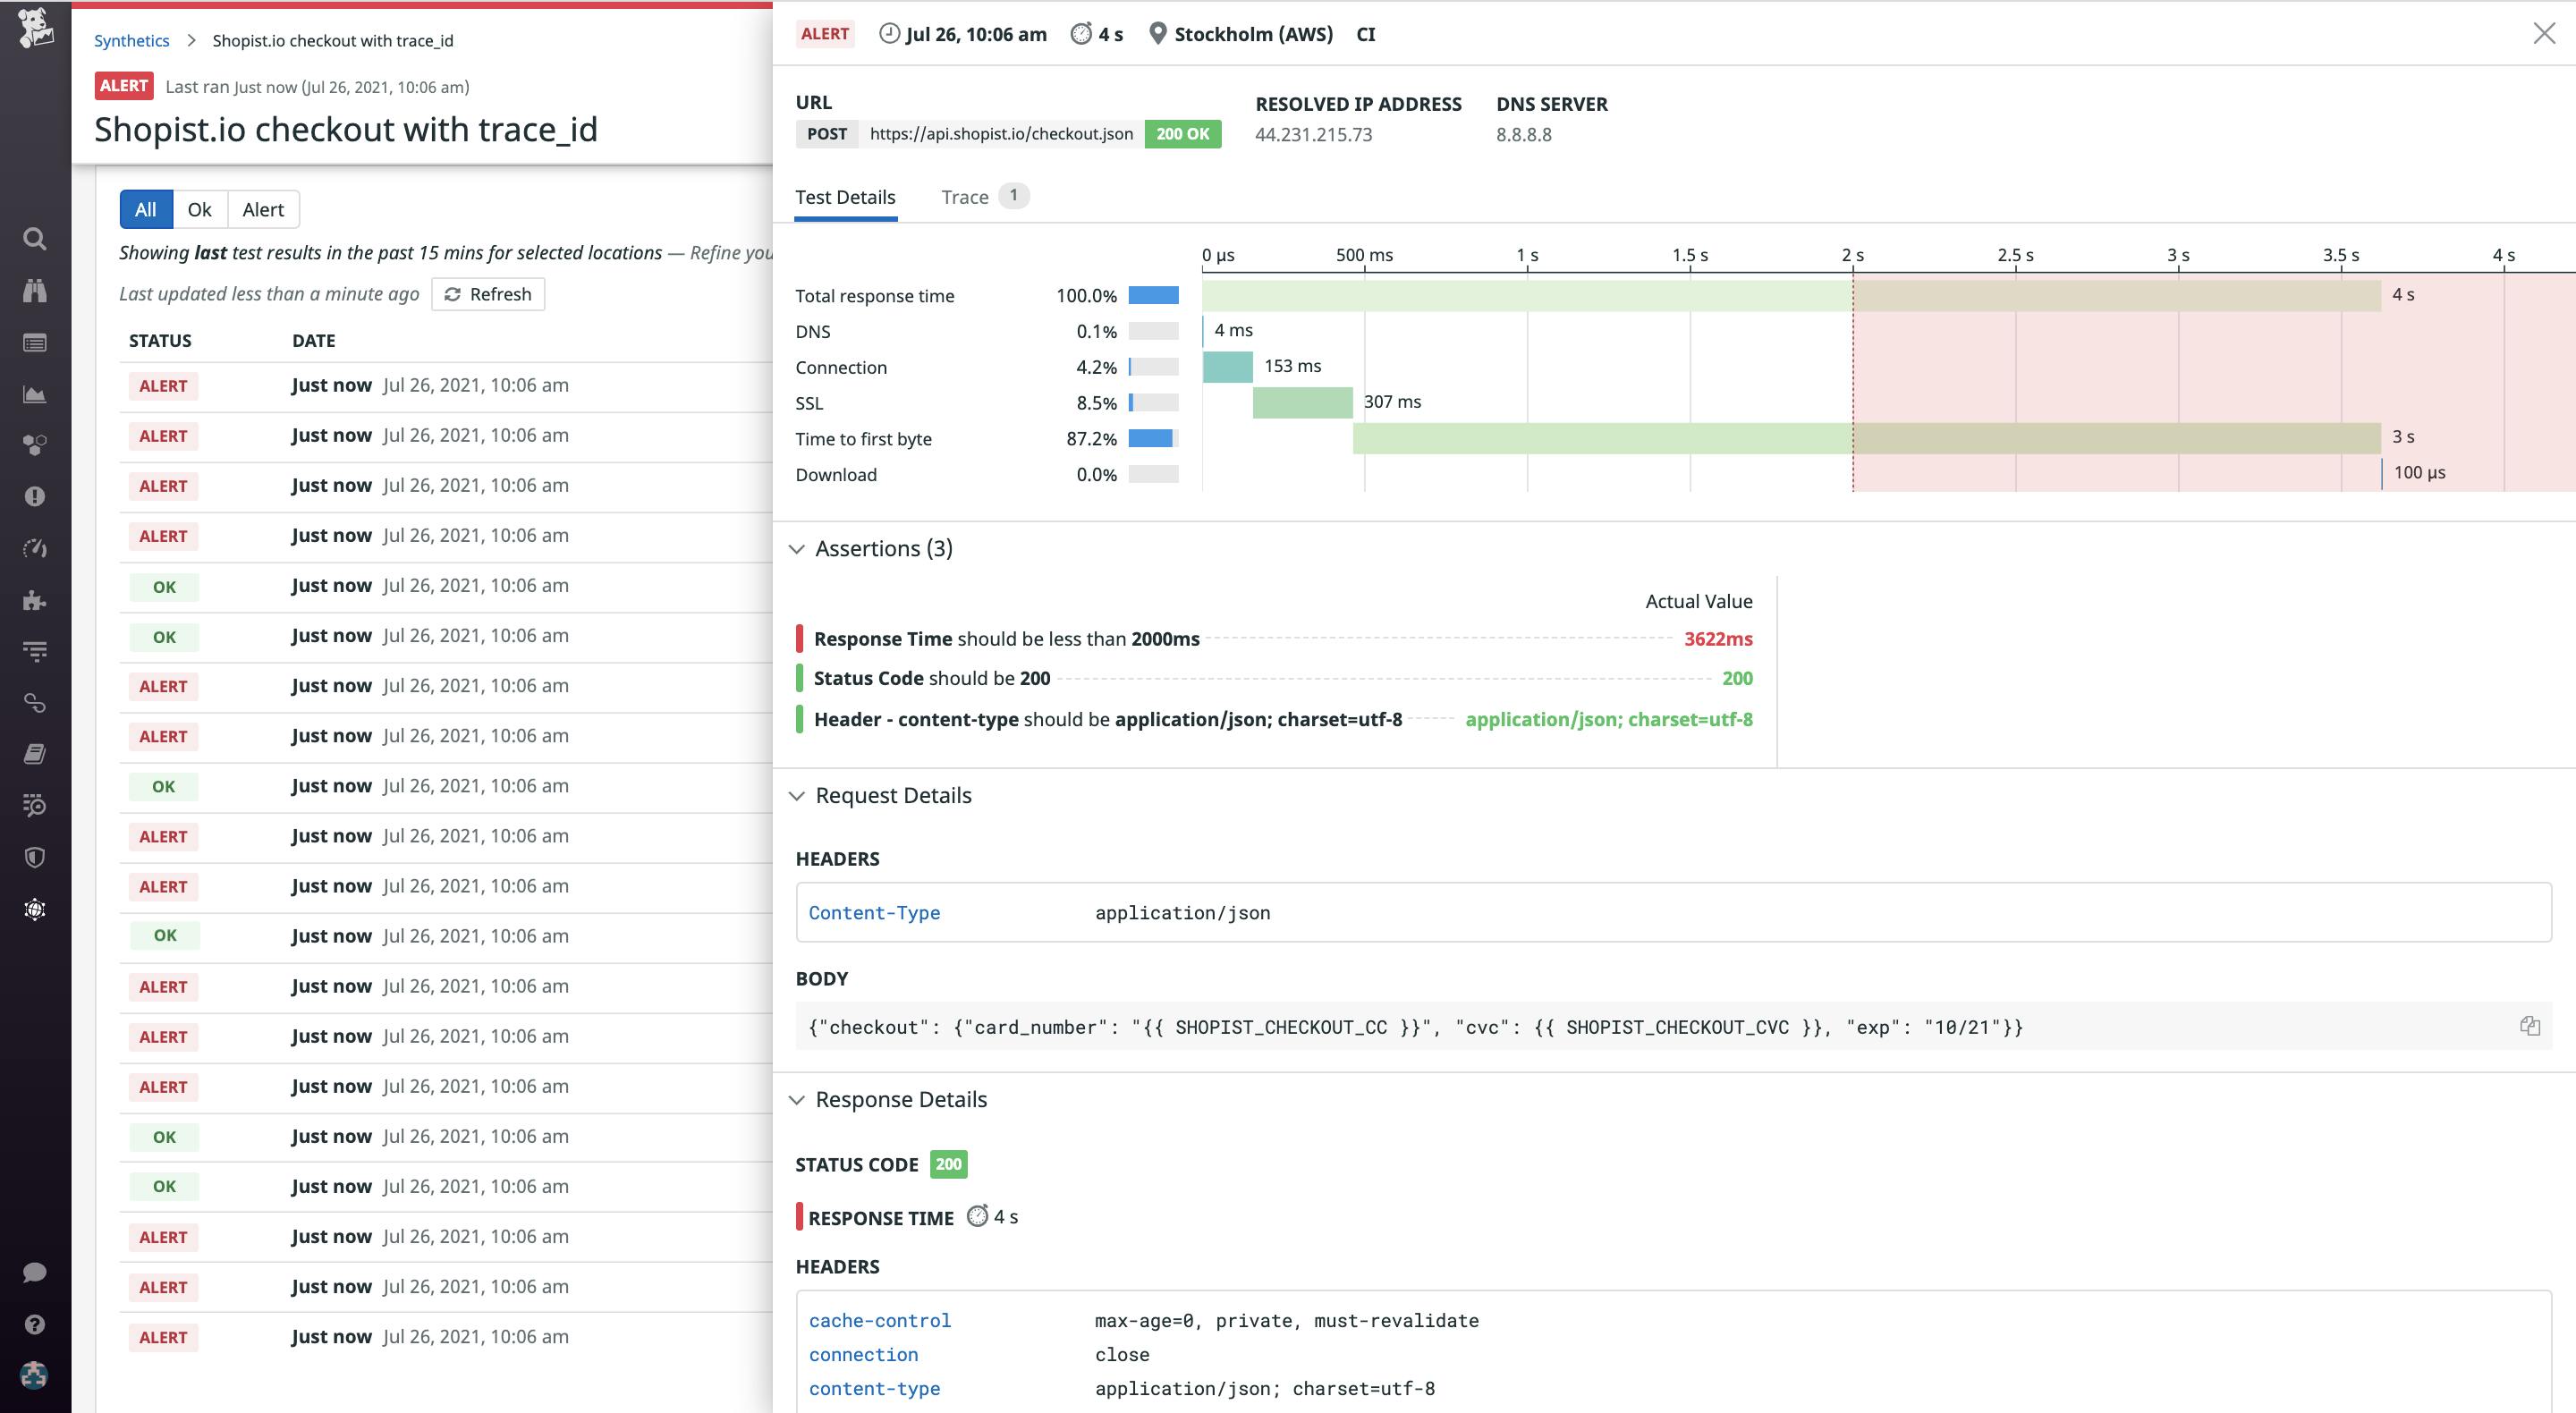Open the Test Details tab
2576x1413 pixels.
click(x=845, y=196)
